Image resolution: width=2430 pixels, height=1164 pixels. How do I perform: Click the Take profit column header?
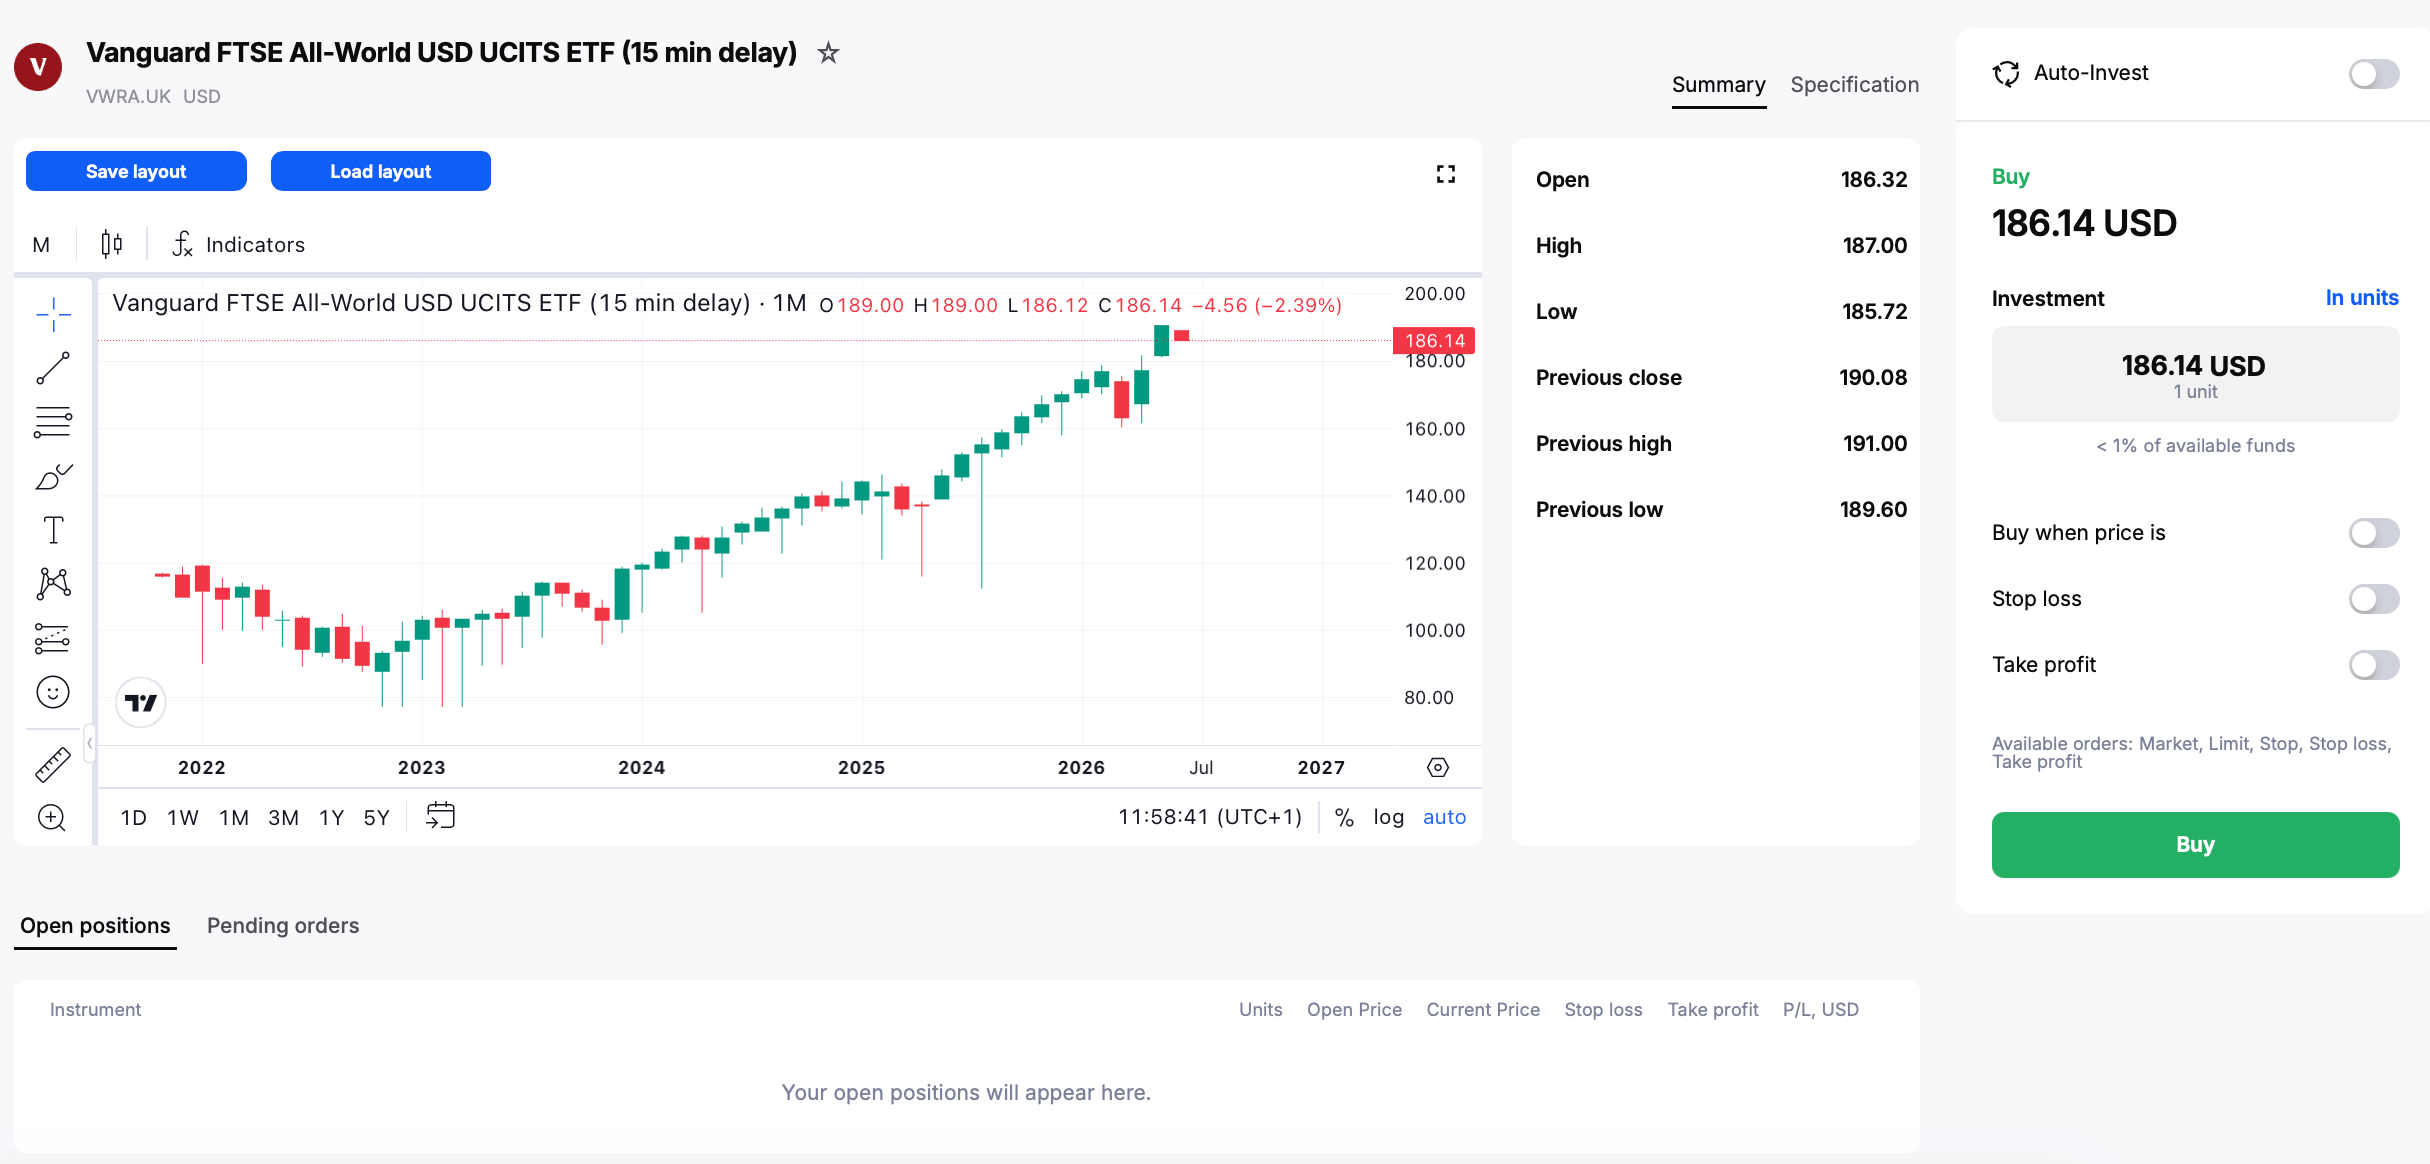click(1712, 1010)
